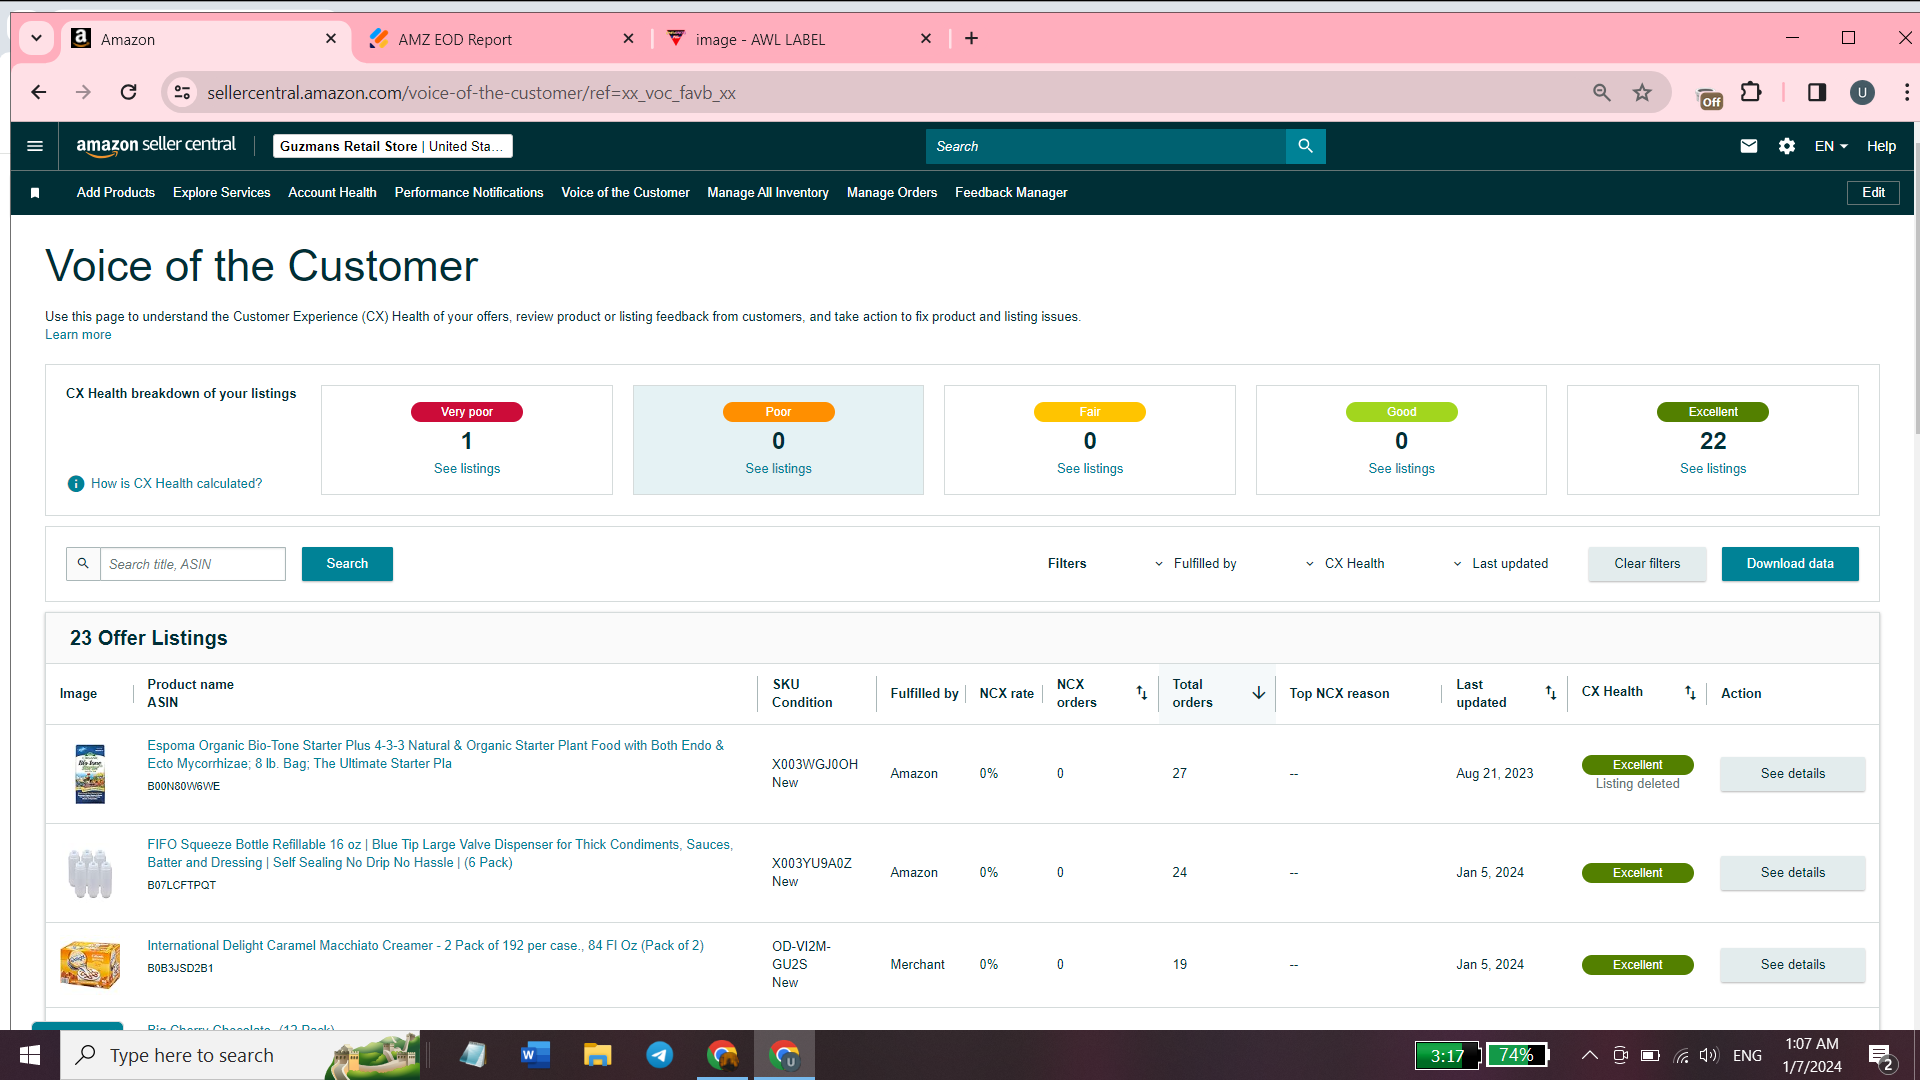Viewport: 1920px width, 1080px height.
Task: Click browser back arrow
Action: coord(39,93)
